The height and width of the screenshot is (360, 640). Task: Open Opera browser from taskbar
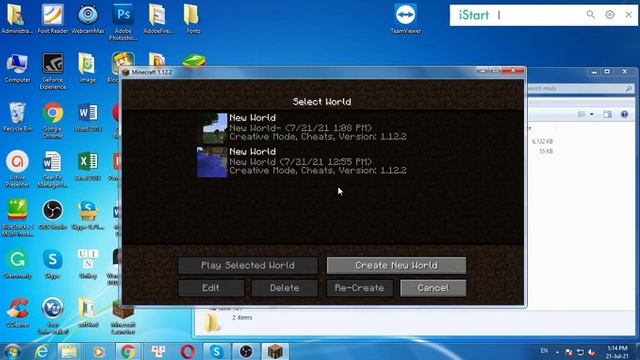click(x=187, y=351)
